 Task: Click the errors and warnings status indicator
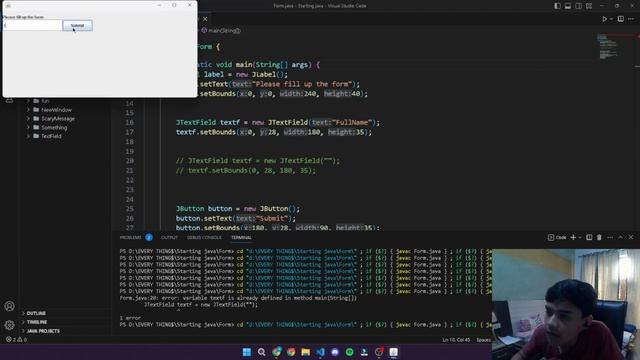point(16,339)
